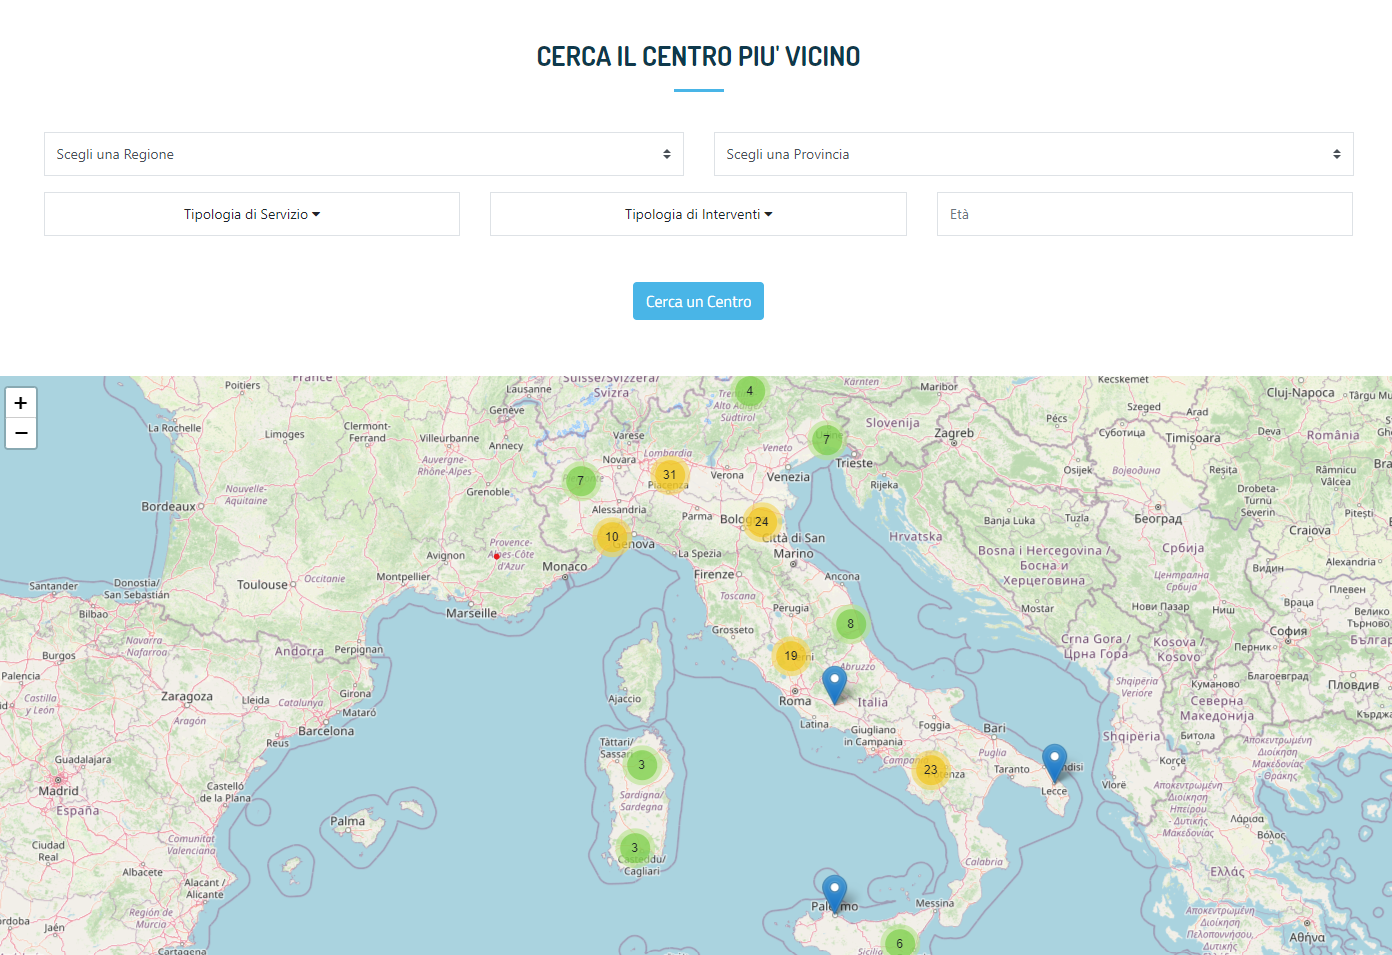Click the Zagreb label on the map
The width and height of the screenshot is (1392, 955).
tap(954, 433)
